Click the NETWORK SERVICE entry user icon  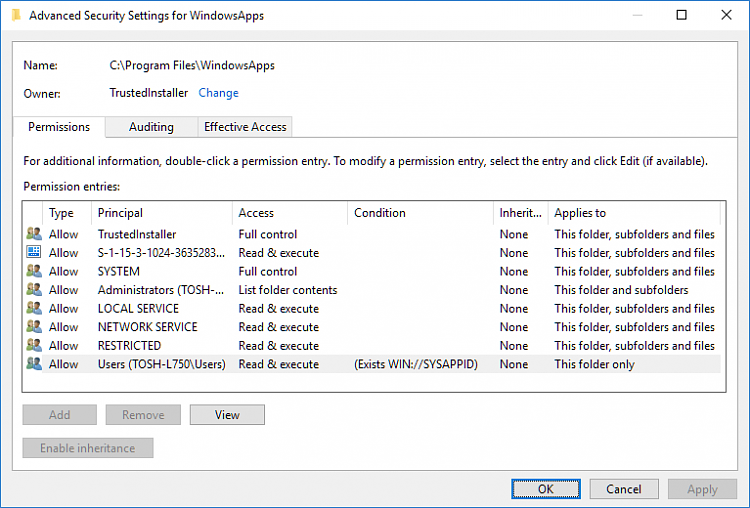click(34, 327)
